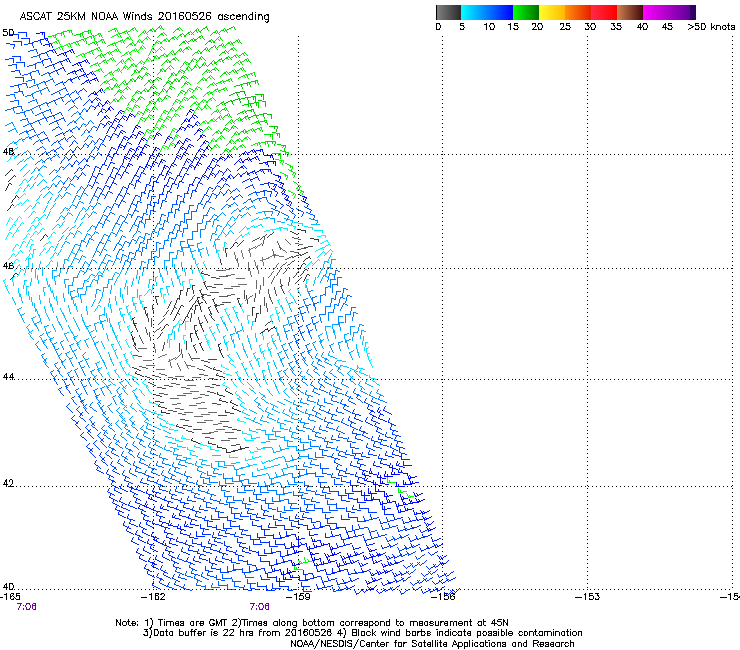The height and width of the screenshot is (650, 740).
Task: Click the colorbar label 35
Action: pos(616,27)
